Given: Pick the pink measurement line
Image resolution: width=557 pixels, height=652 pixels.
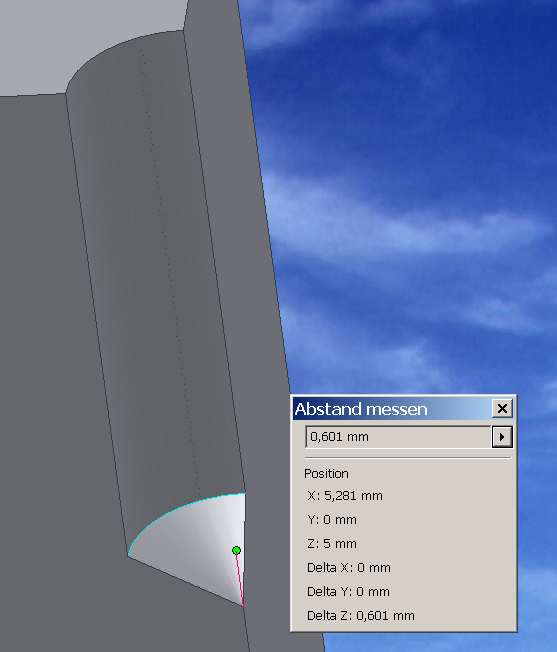Looking at the screenshot, I should pos(240,580).
